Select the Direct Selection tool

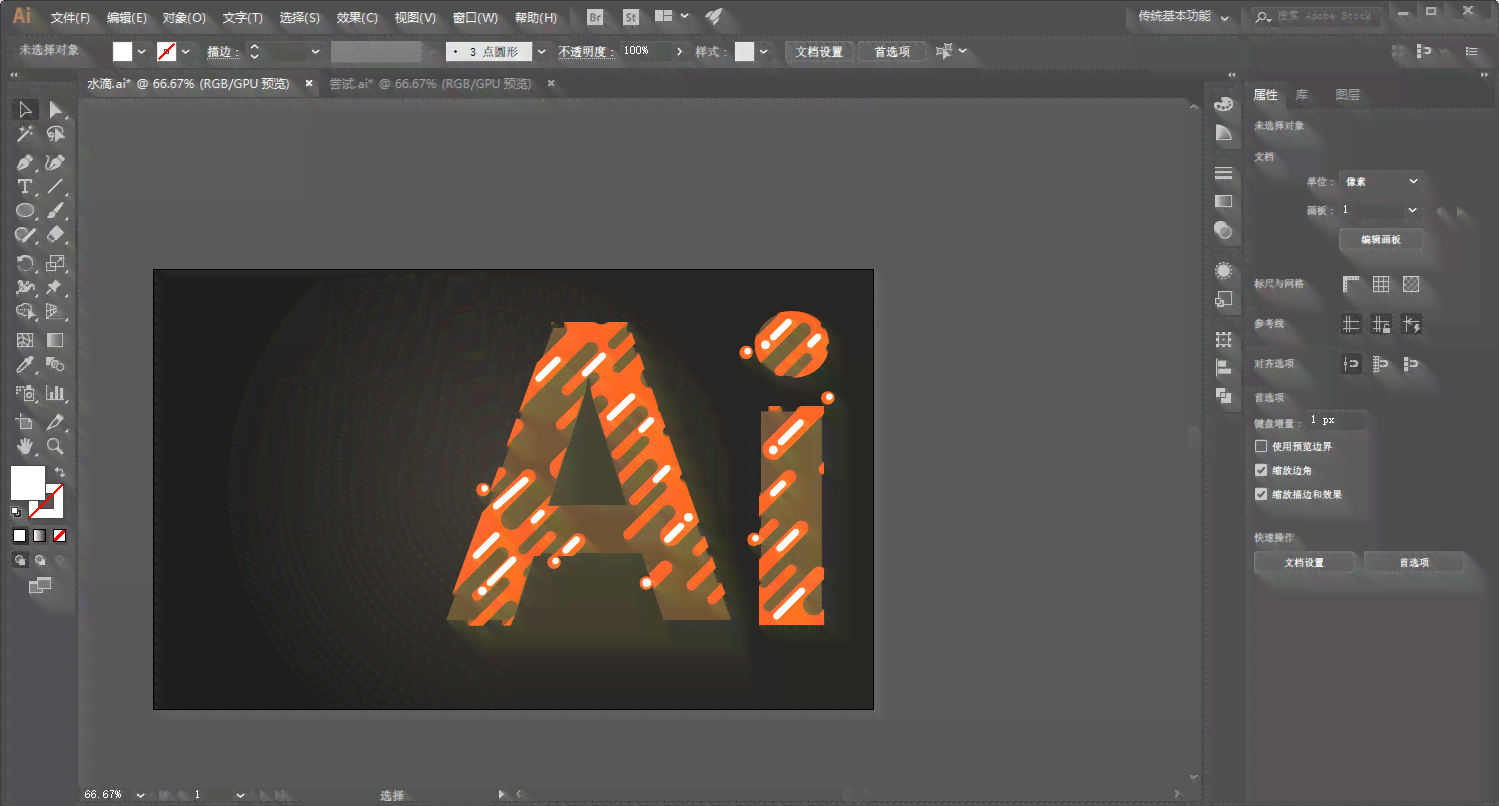coord(56,110)
